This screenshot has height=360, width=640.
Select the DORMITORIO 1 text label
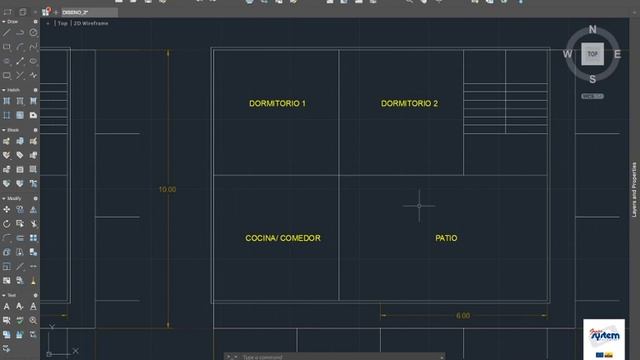[278, 104]
